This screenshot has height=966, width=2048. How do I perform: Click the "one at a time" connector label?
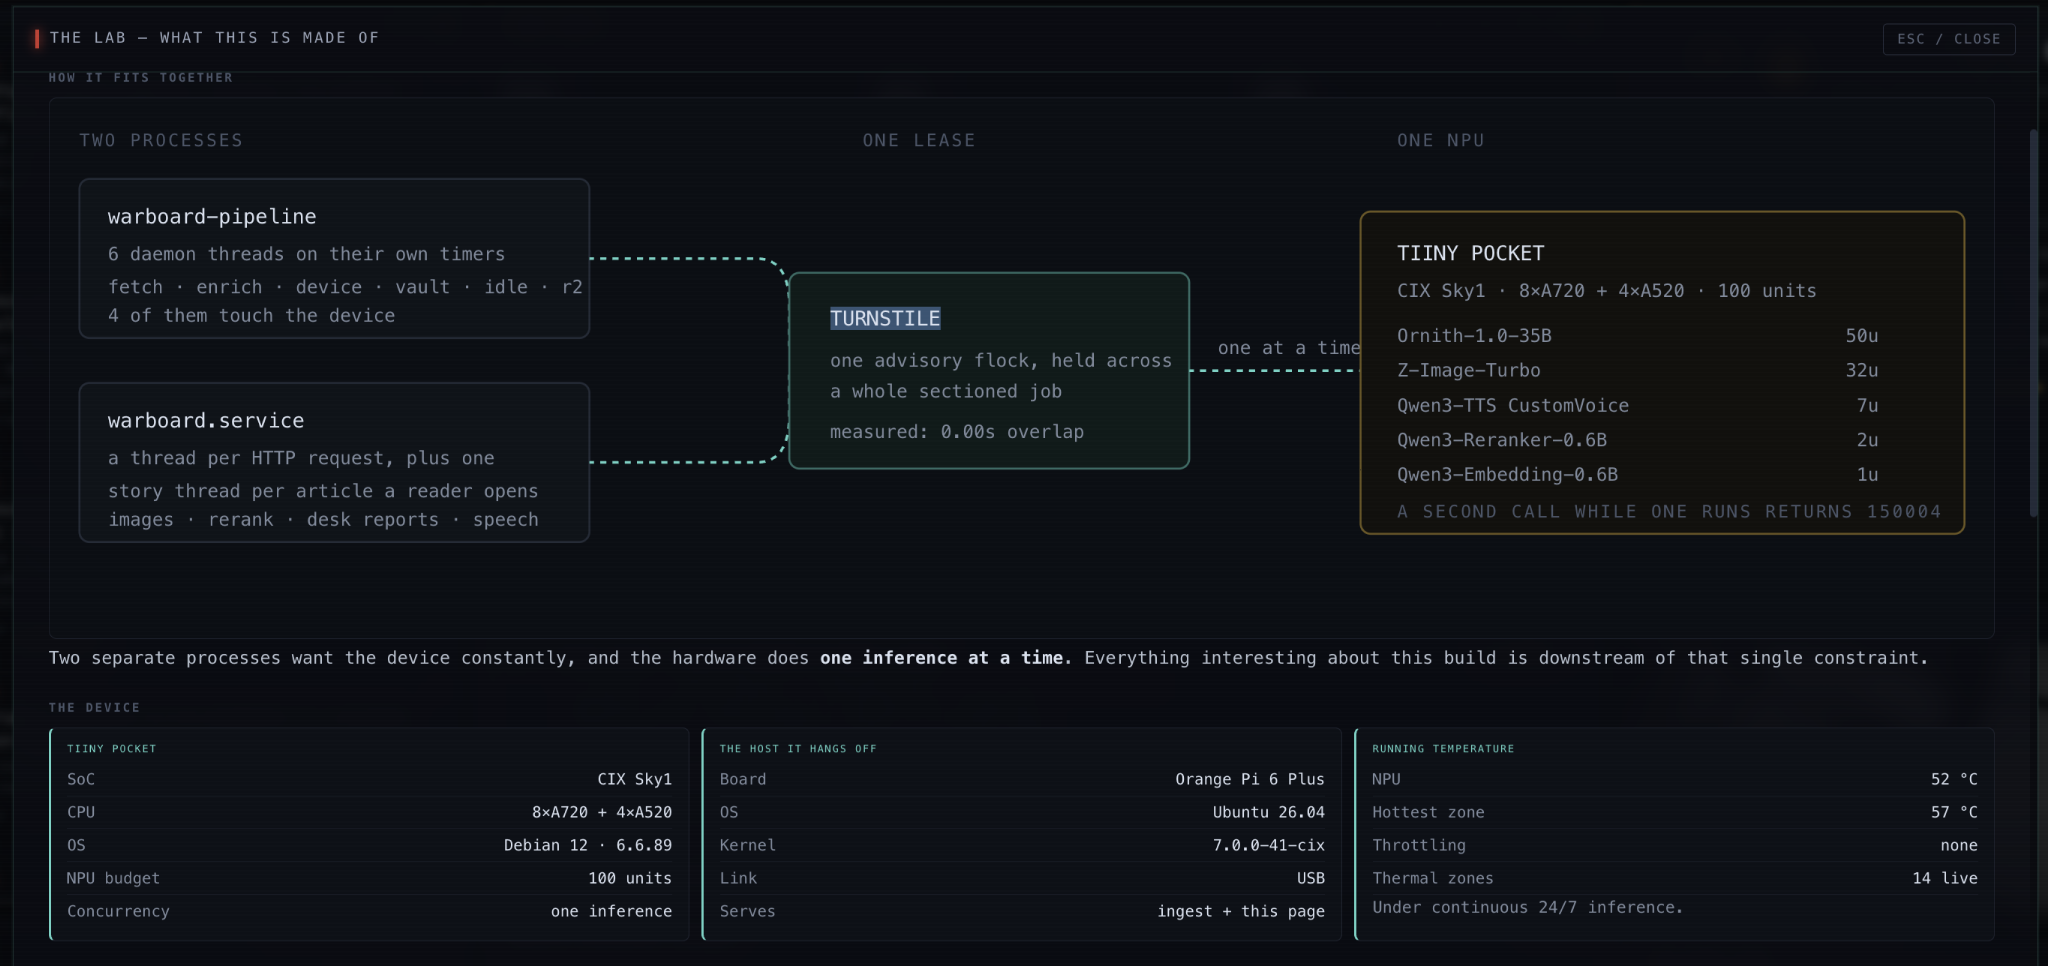tap(1289, 347)
